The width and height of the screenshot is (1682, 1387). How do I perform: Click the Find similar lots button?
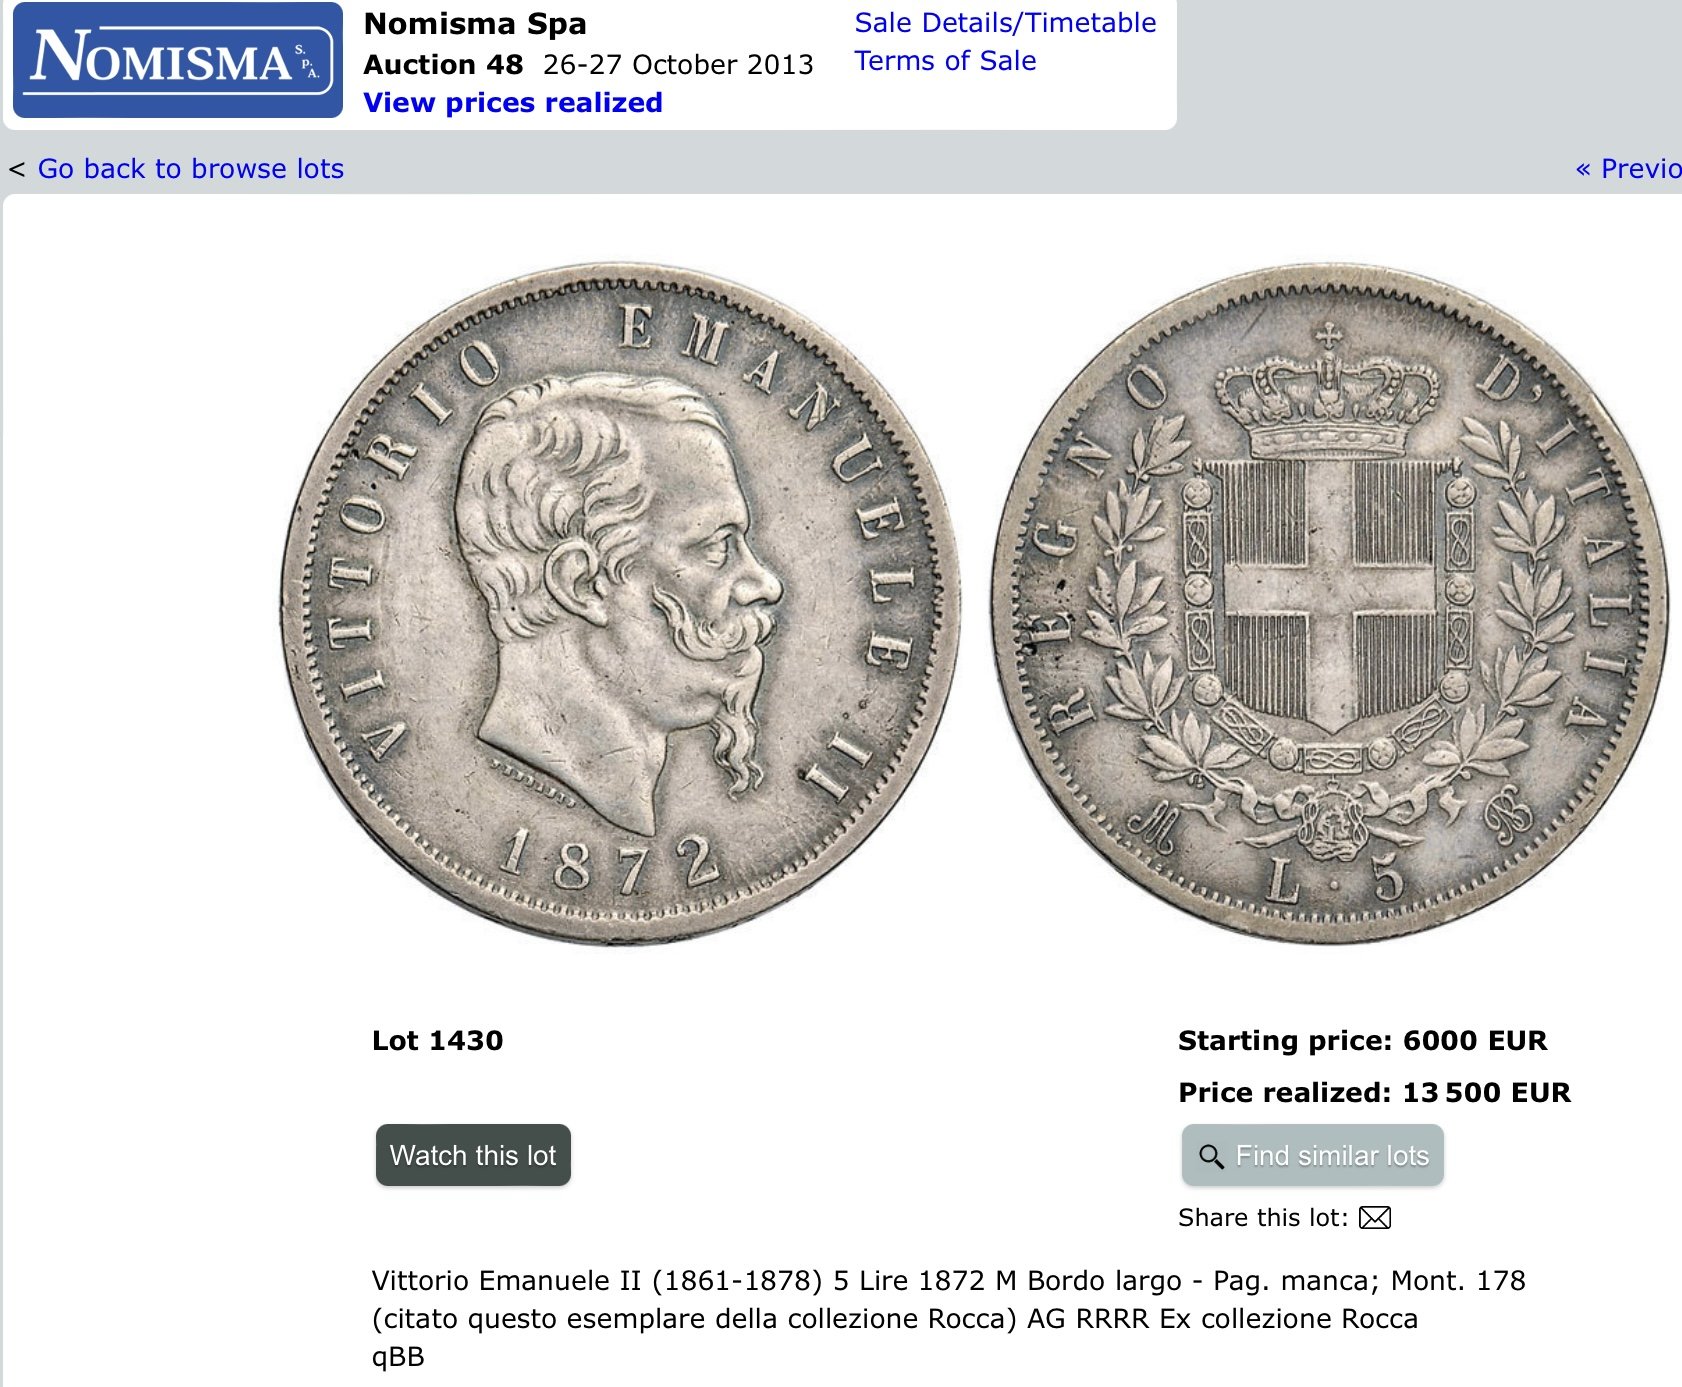pyautogui.click(x=1313, y=1155)
